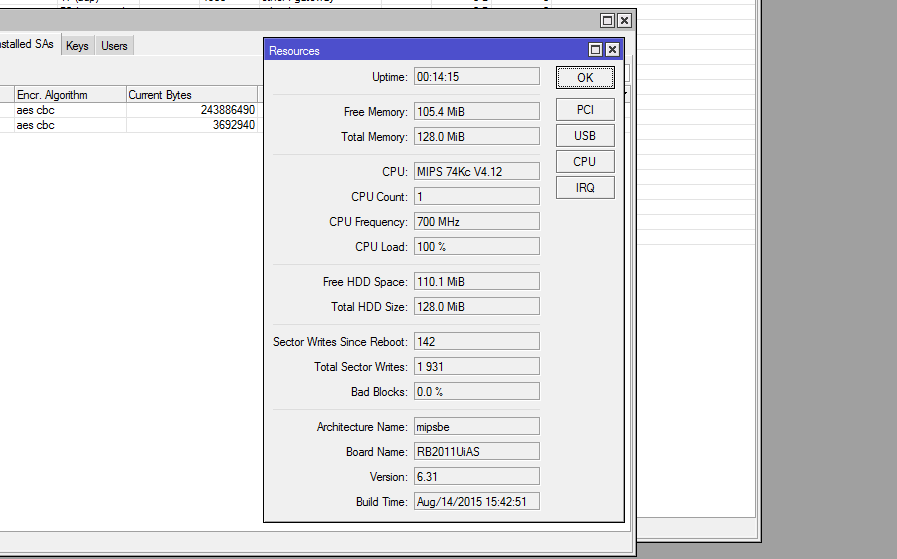Viewport: 897px width, 559px height.
Task: Maximize the IPsec window behind Resources
Action: click(x=608, y=20)
